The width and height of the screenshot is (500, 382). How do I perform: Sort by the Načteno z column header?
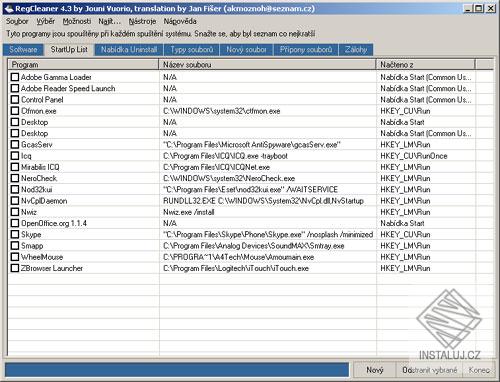point(426,64)
